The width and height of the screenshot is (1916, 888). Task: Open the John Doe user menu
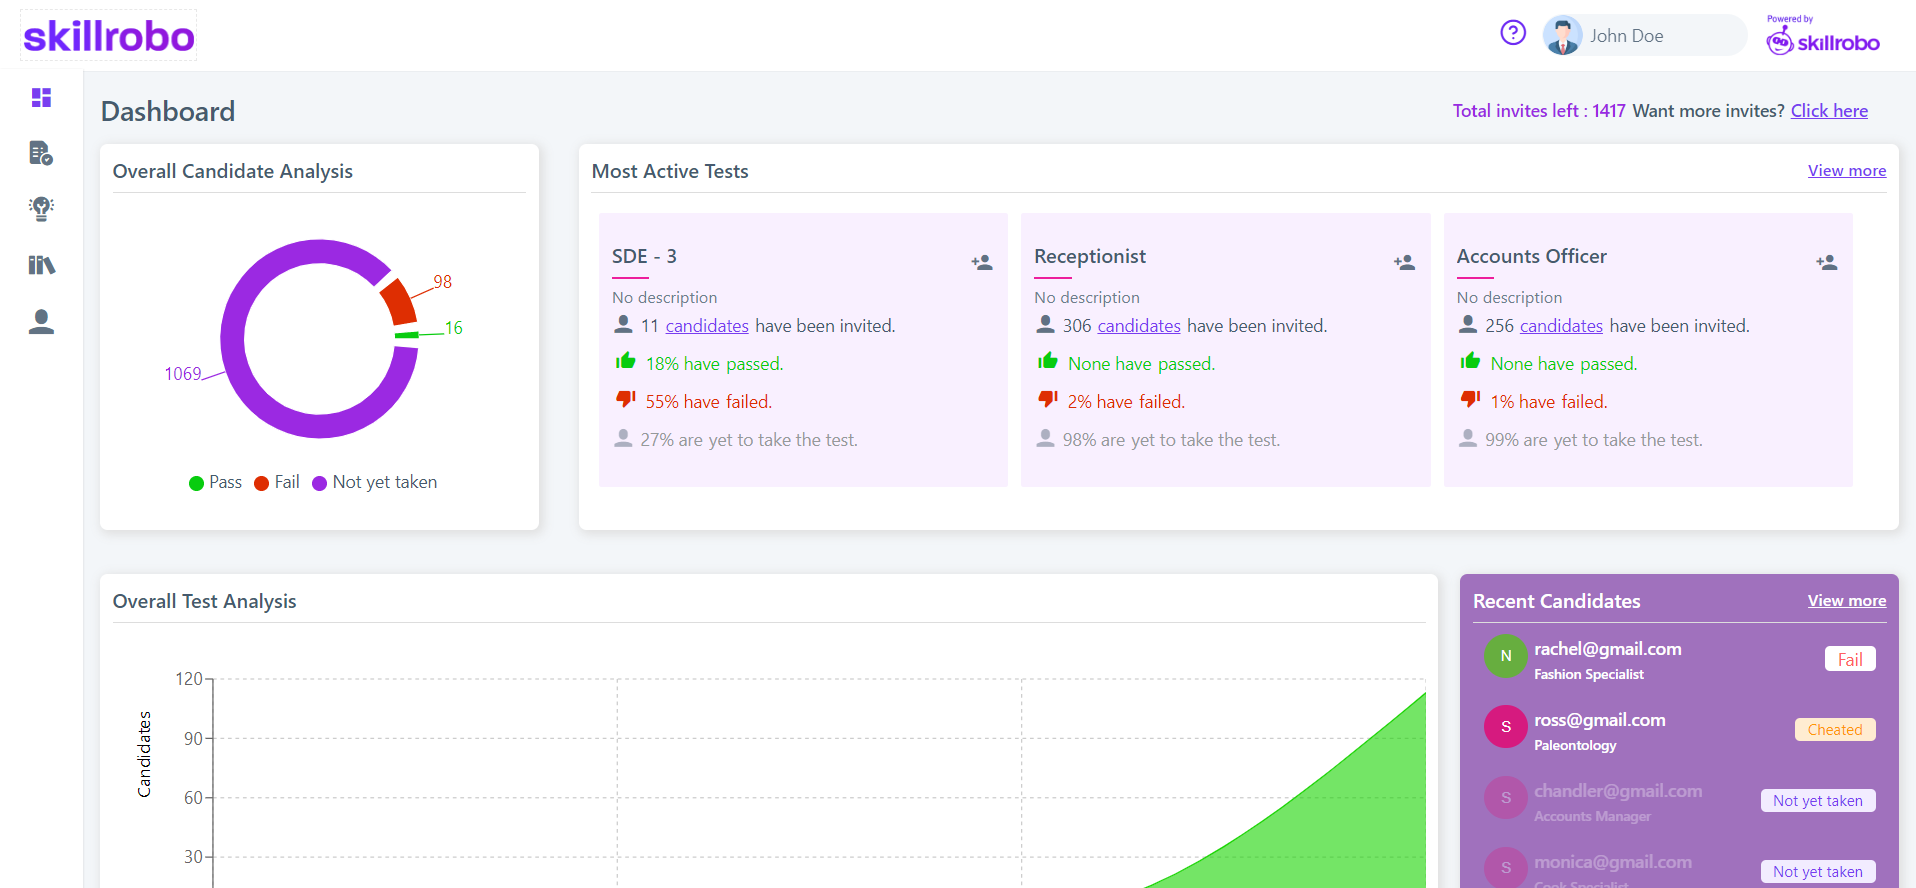click(x=1644, y=35)
